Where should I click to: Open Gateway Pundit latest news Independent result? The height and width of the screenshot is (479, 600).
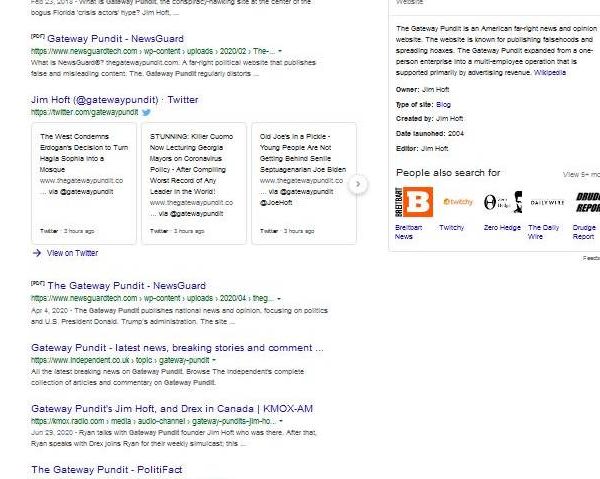pos(177,348)
